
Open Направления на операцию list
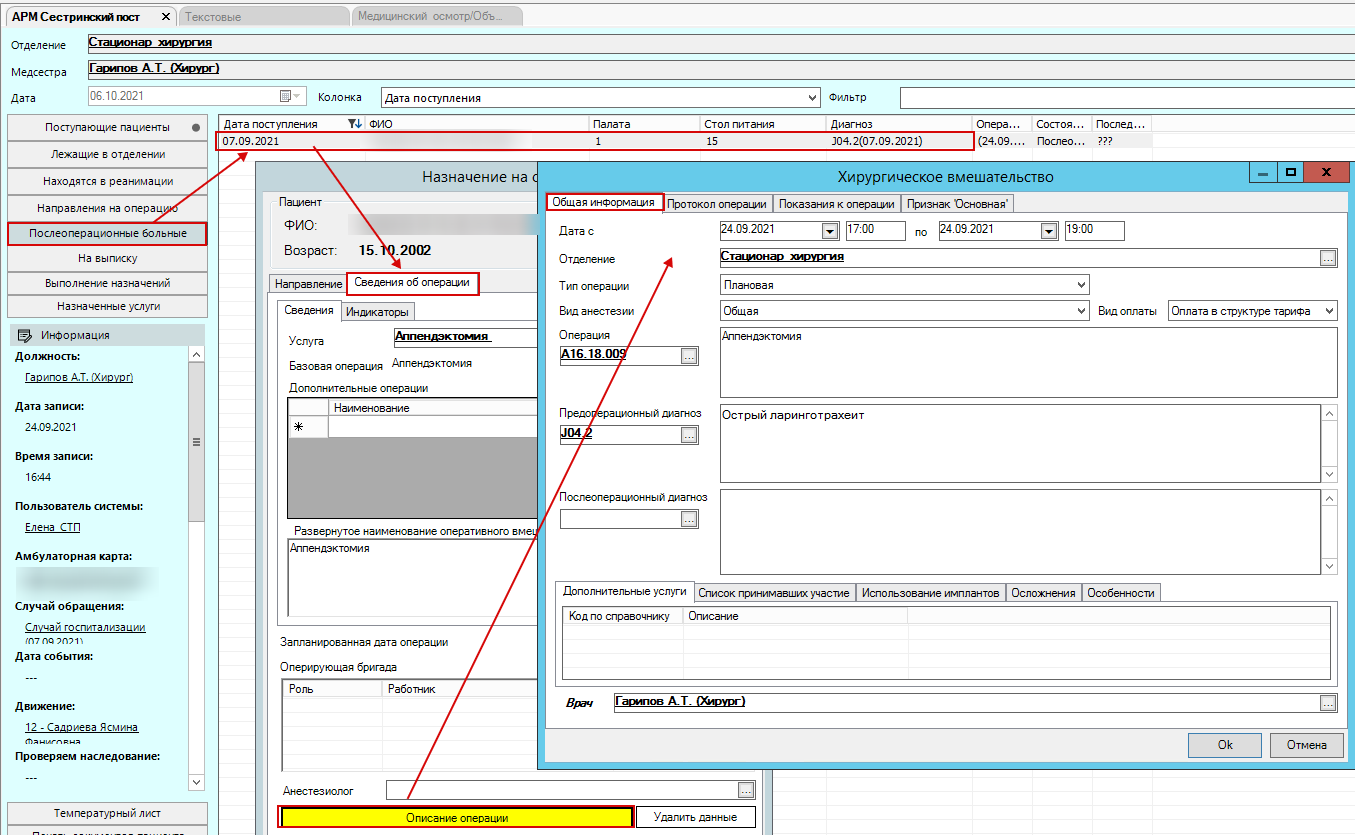pos(107,208)
